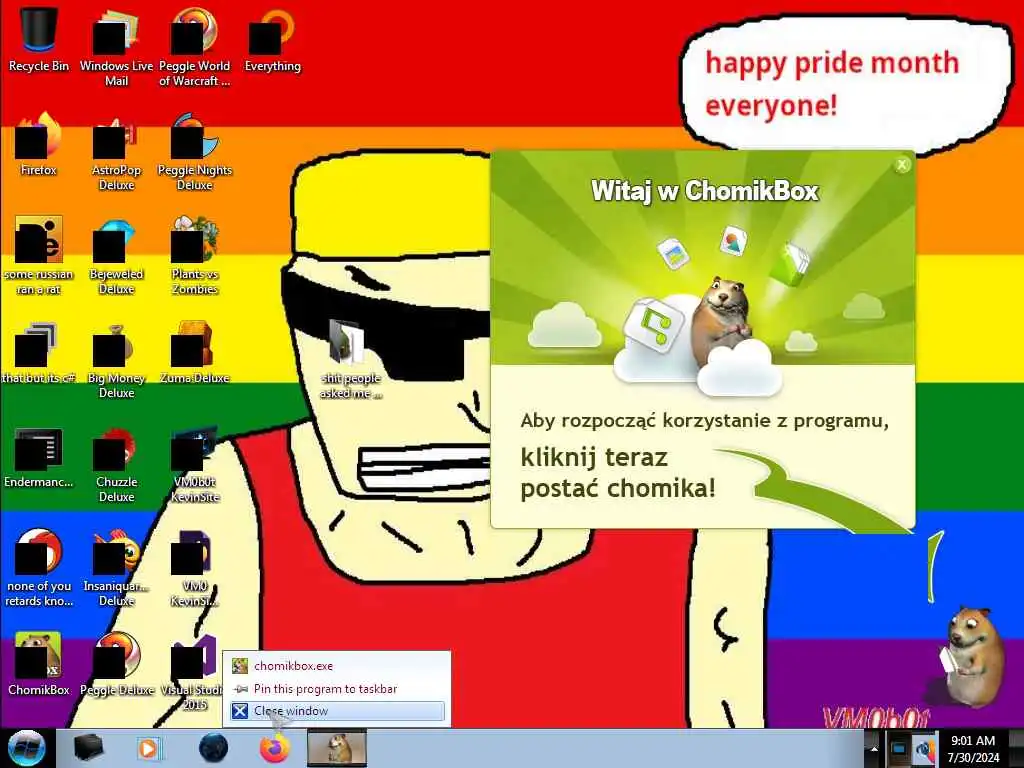Select the Peggle World of Warcraft icon
Screen dimensions: 1024x768
pyautogui.click(x=195, y=46)
